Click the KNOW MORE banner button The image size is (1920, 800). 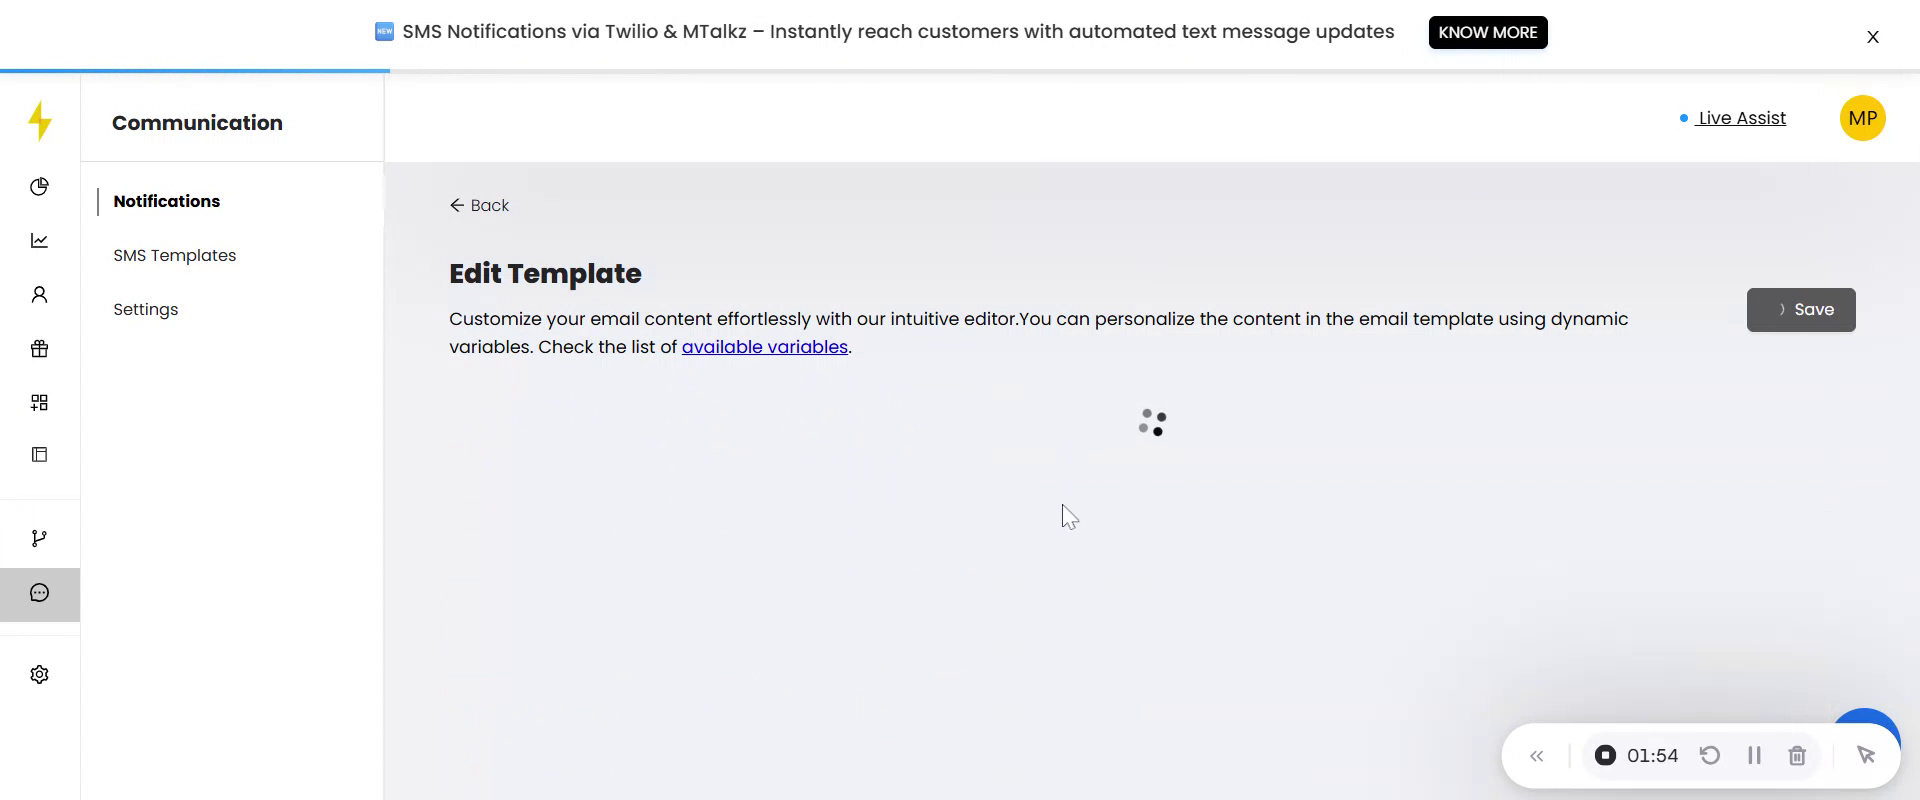[1487, 32]
